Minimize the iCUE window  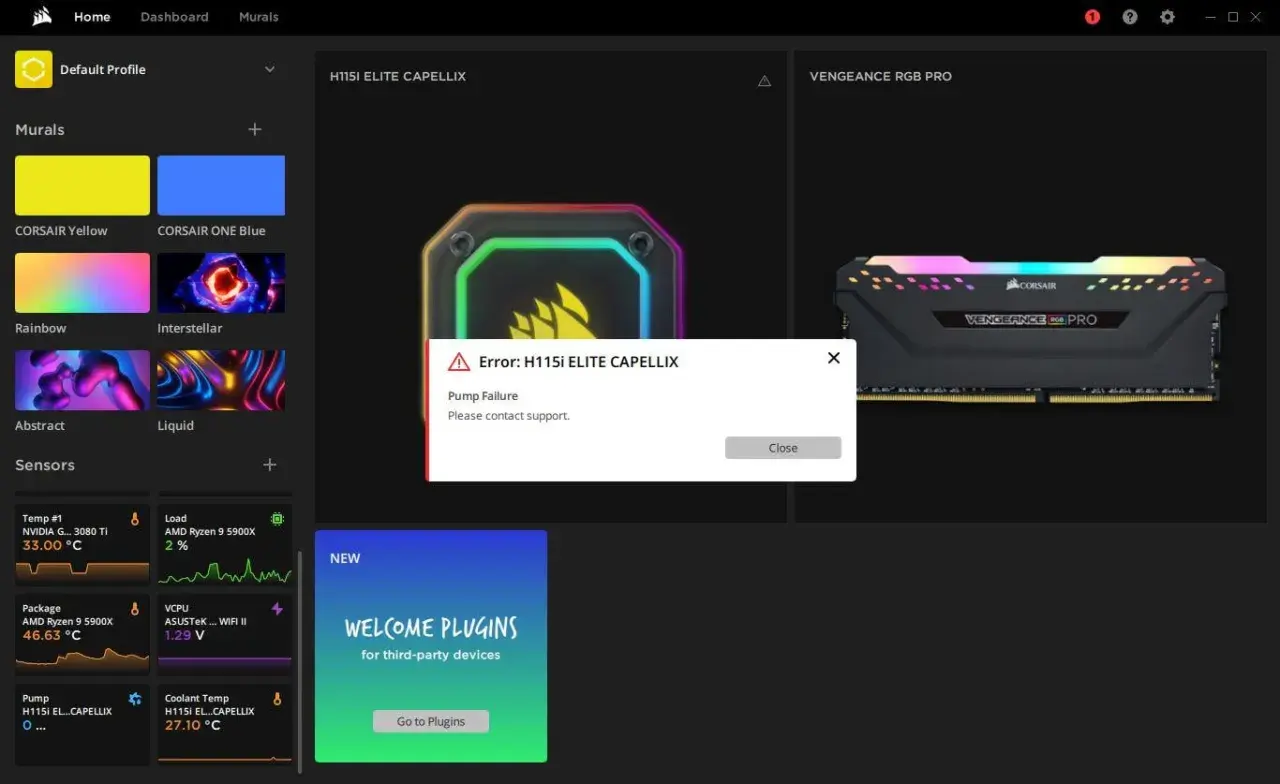pyautogui.click(x=1211, y=17)
